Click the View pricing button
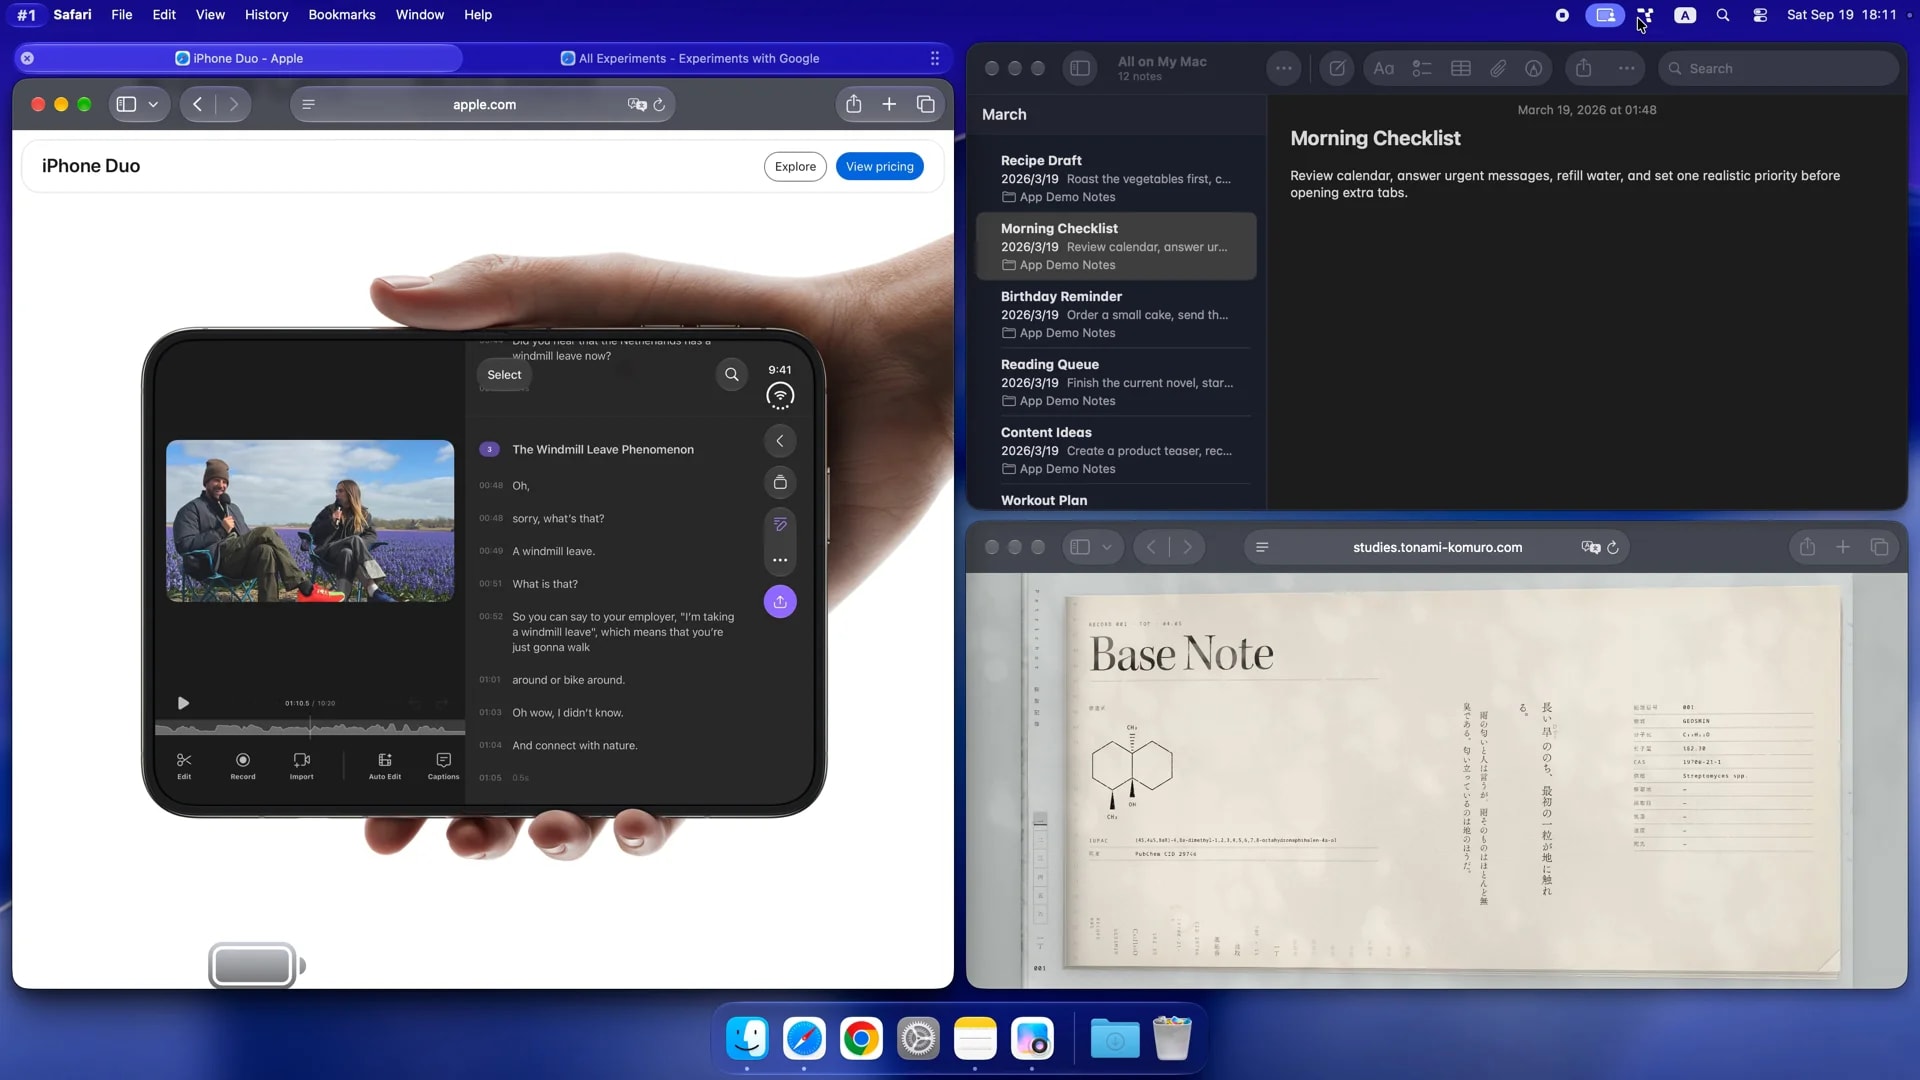This screenshot has height=1080, width=1920. (x=879, y=166)
